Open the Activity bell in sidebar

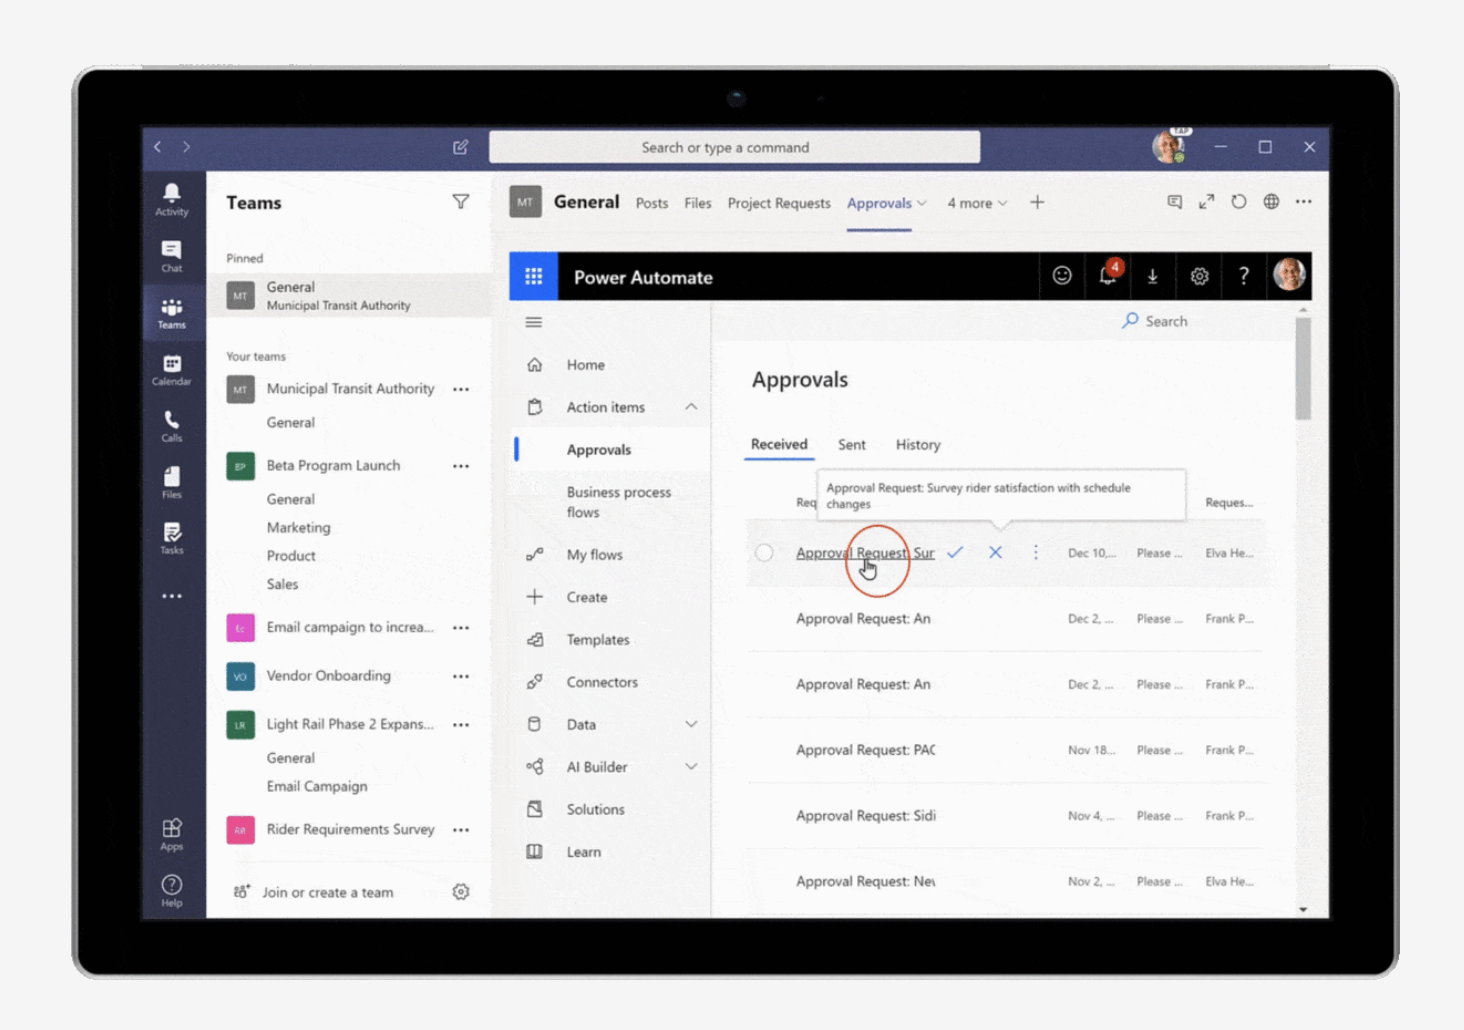[171, 198]
